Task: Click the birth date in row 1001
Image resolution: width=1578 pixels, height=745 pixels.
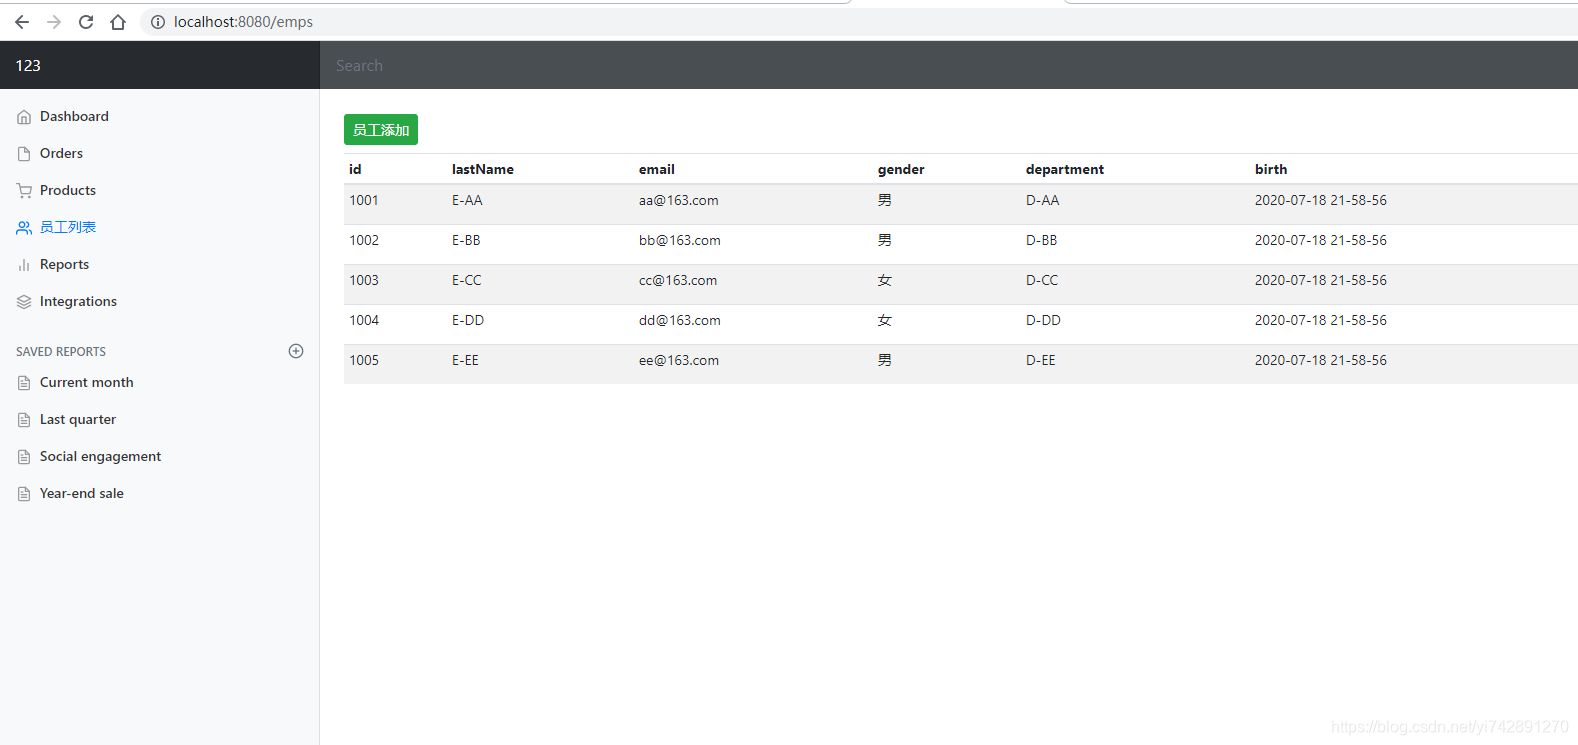Action: click(1321, 200)
